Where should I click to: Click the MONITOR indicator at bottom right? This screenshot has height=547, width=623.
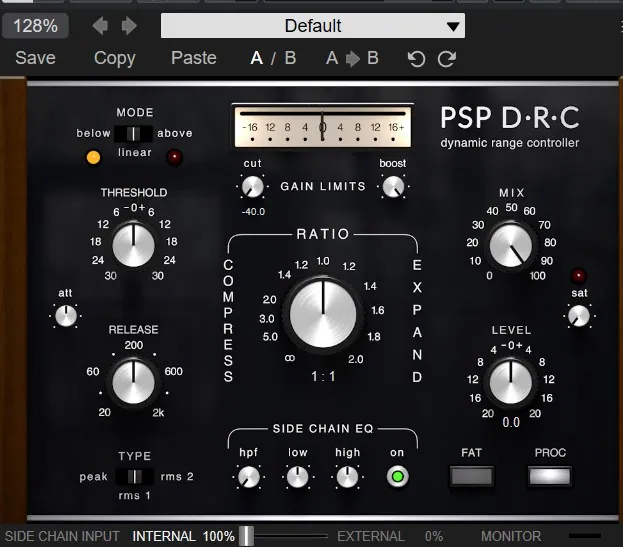click(x=584, y=536)
